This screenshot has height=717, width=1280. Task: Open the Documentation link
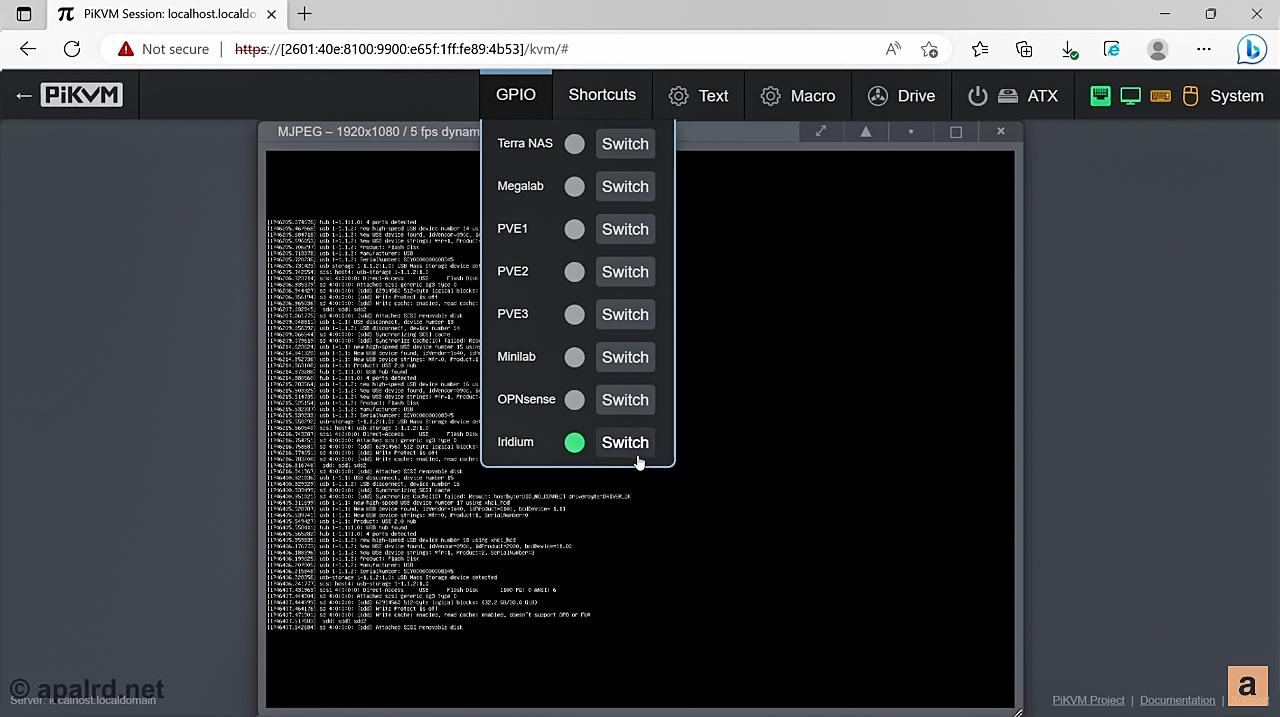(x=1177, y=700)
